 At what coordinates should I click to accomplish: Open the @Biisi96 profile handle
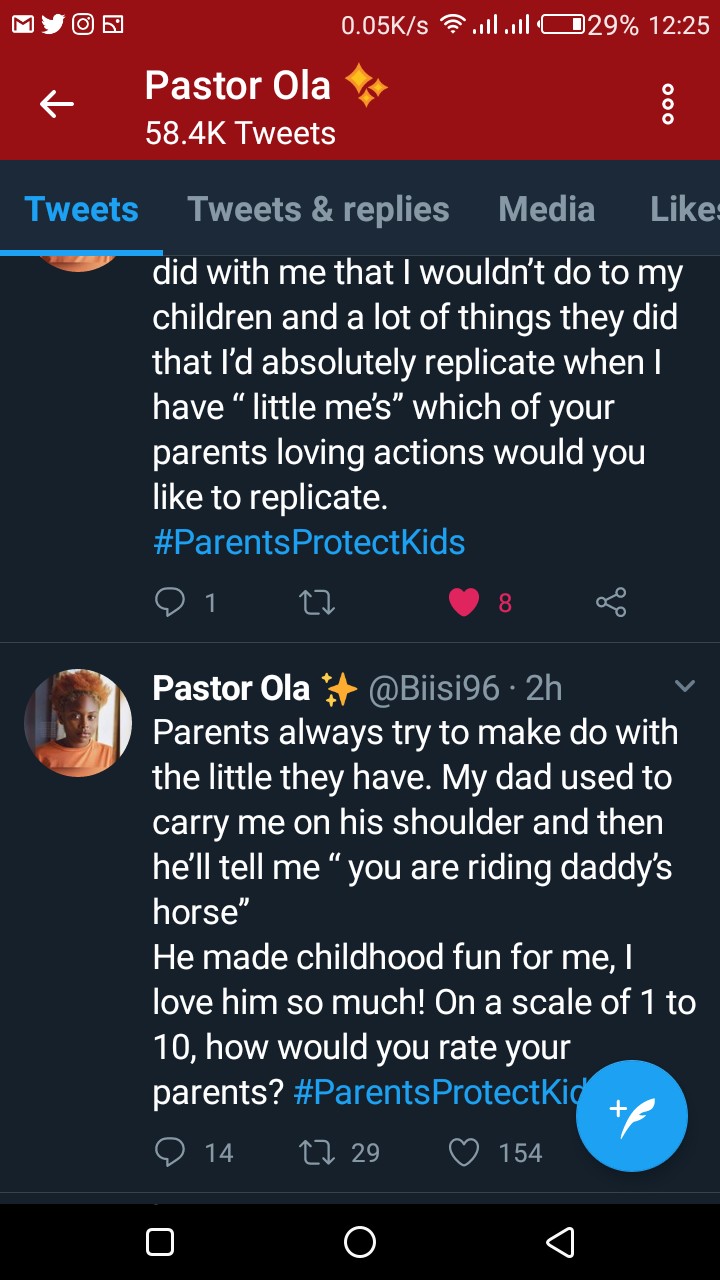(434, 688)
